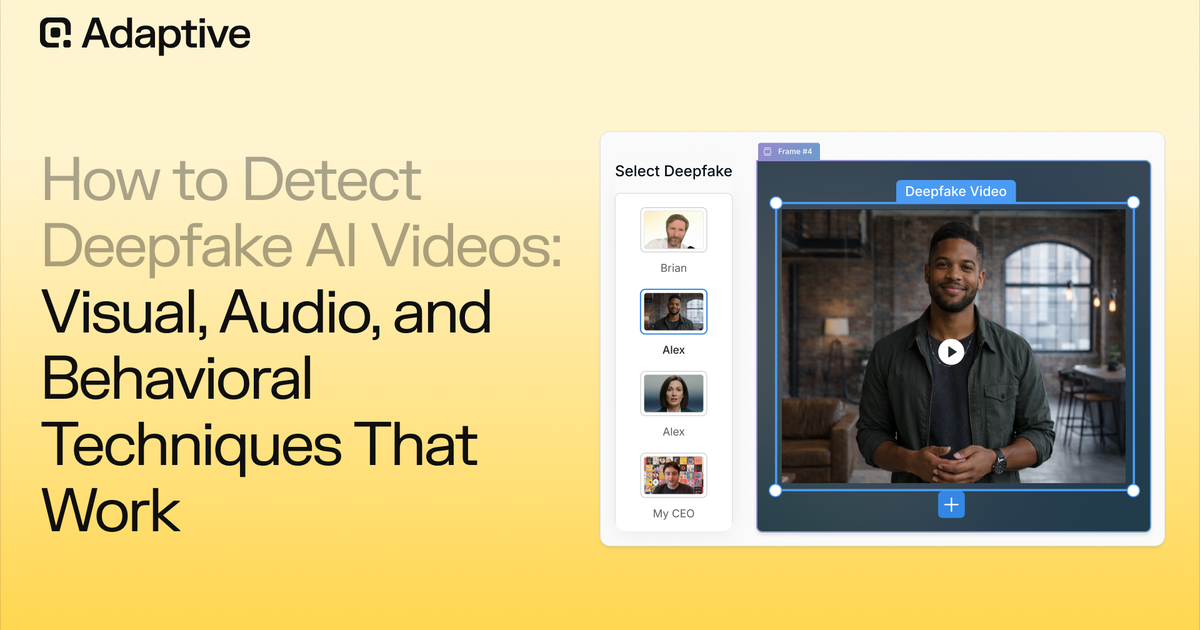Screen dimensions: 1200x630
Task: Click the bottom-left selection handle
Action: coord(775,490)
